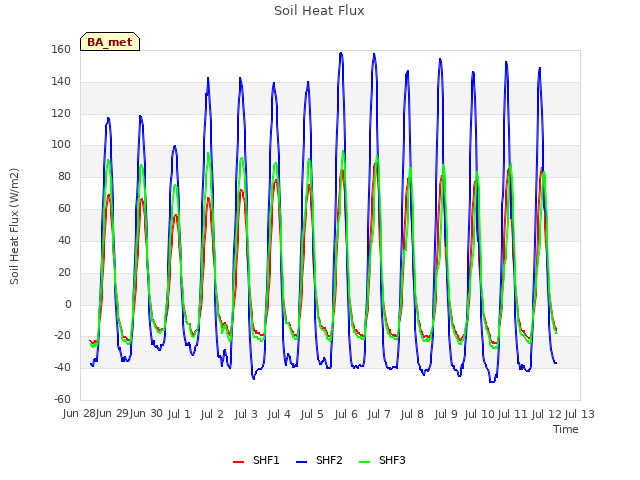Image resolution: width=640 pixels, height=480 pixels.
Task: Click the Jul 4 x-axis tick label
Action: click(279, 414)
